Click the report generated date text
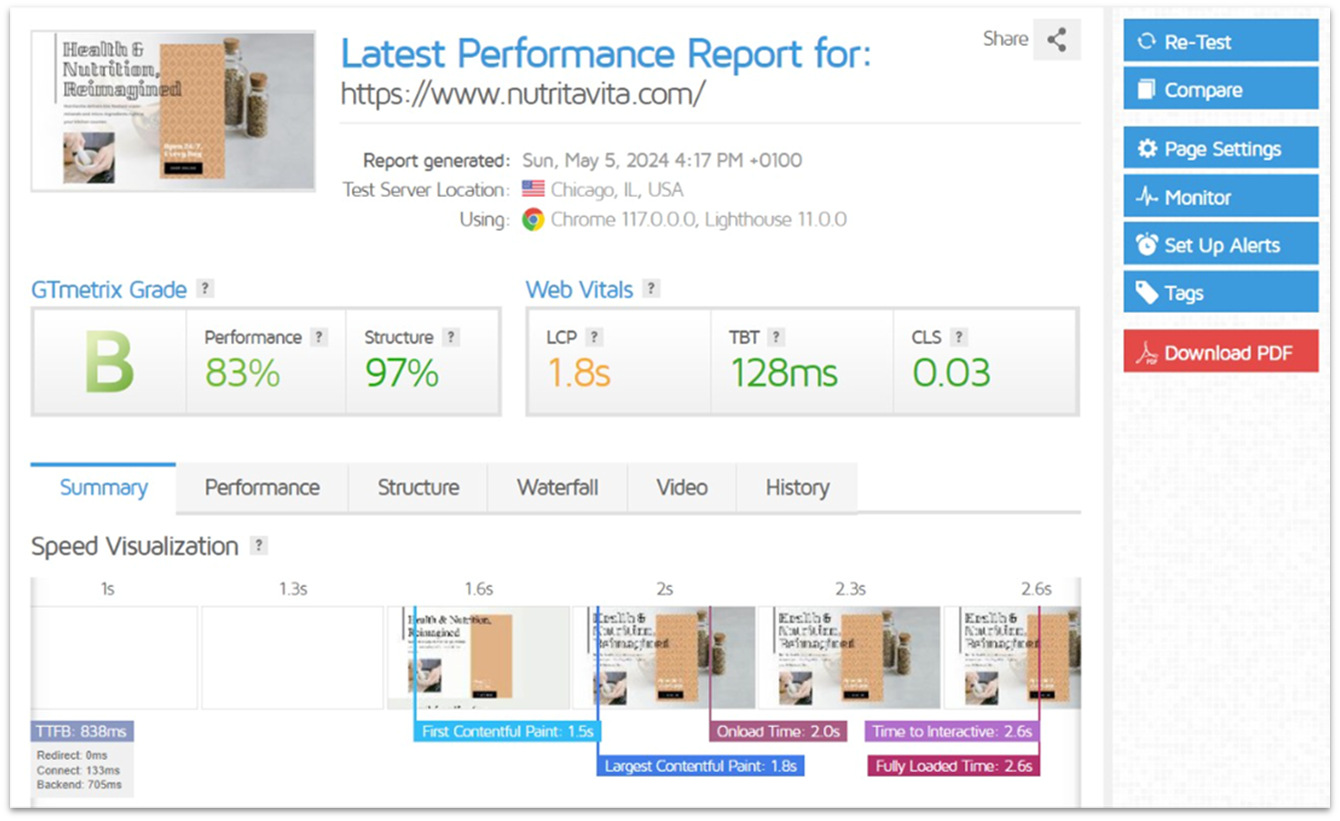The image size is (1340, 821). click(x=662, y=160)
